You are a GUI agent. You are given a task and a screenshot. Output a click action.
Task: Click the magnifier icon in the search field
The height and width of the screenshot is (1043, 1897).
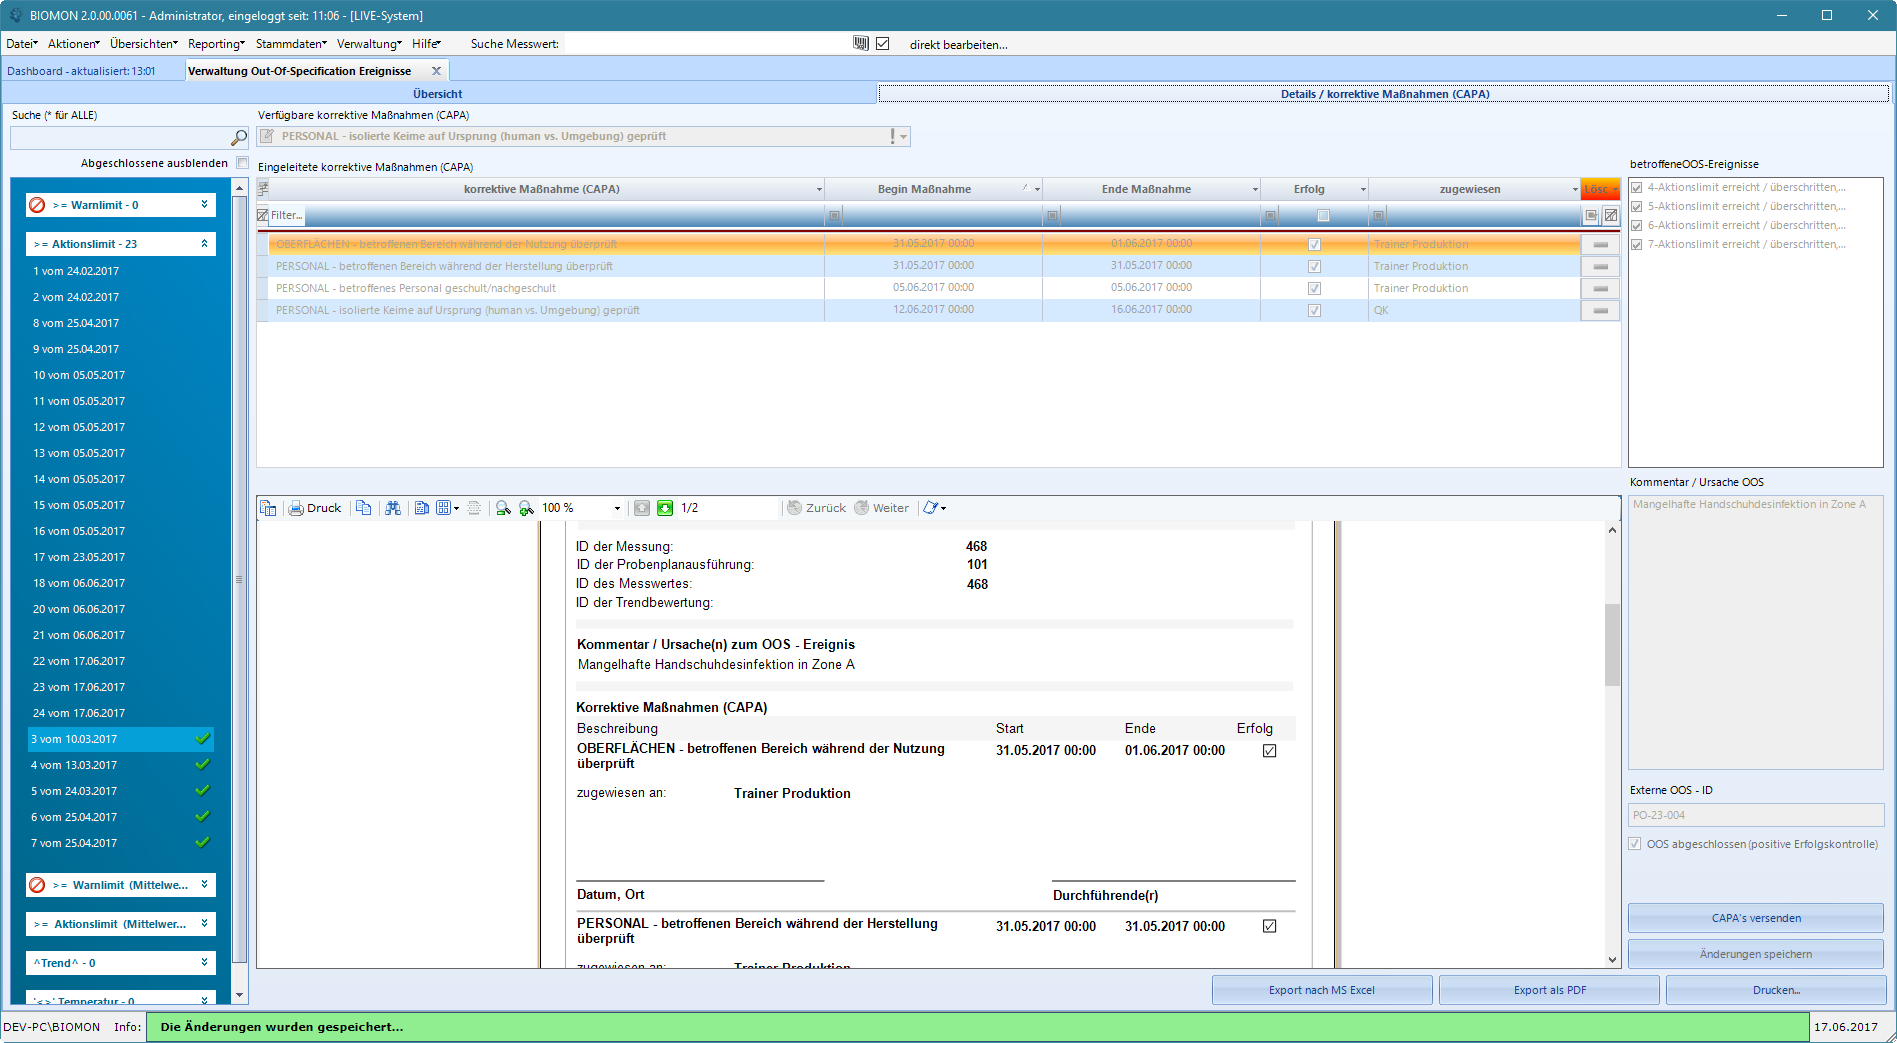point(239,137)
